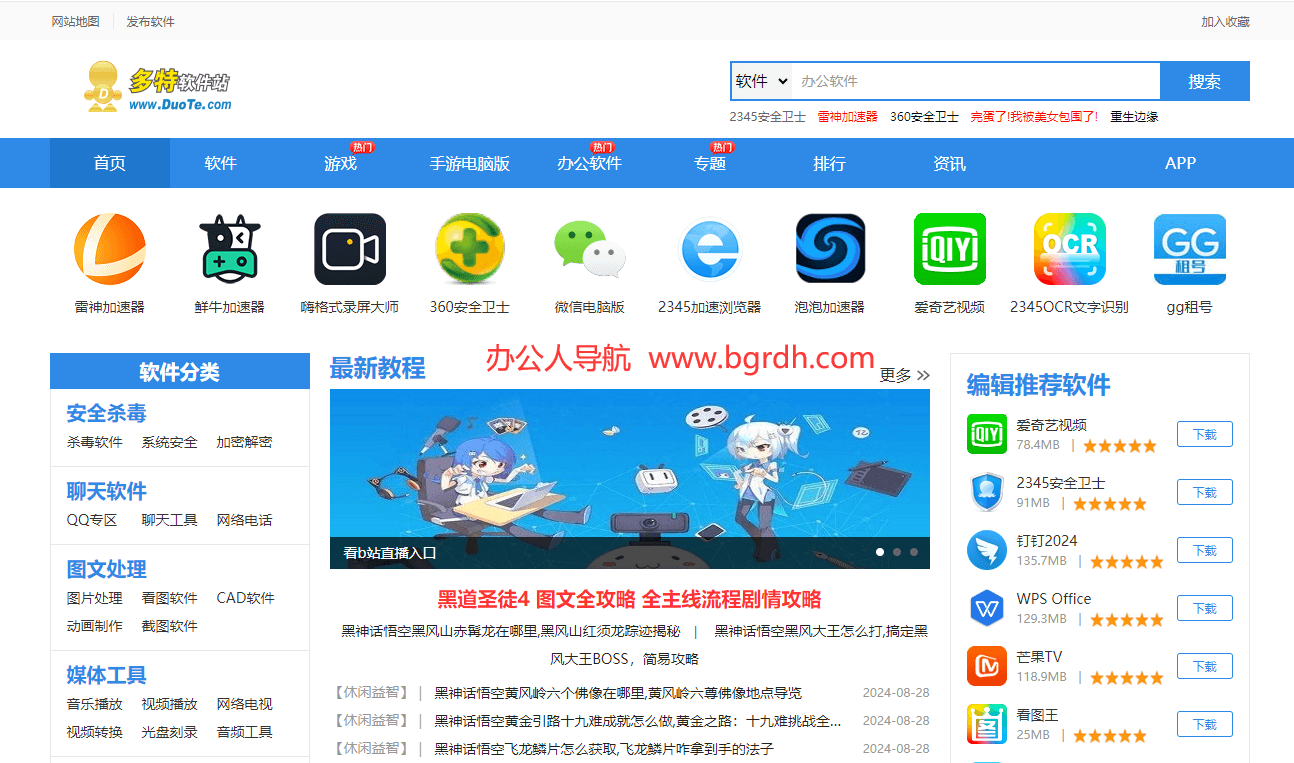Launch 嗨格式录屏大师 screen recorder icon
This screenshot has width=1294, height=763.
pos(350,249)
